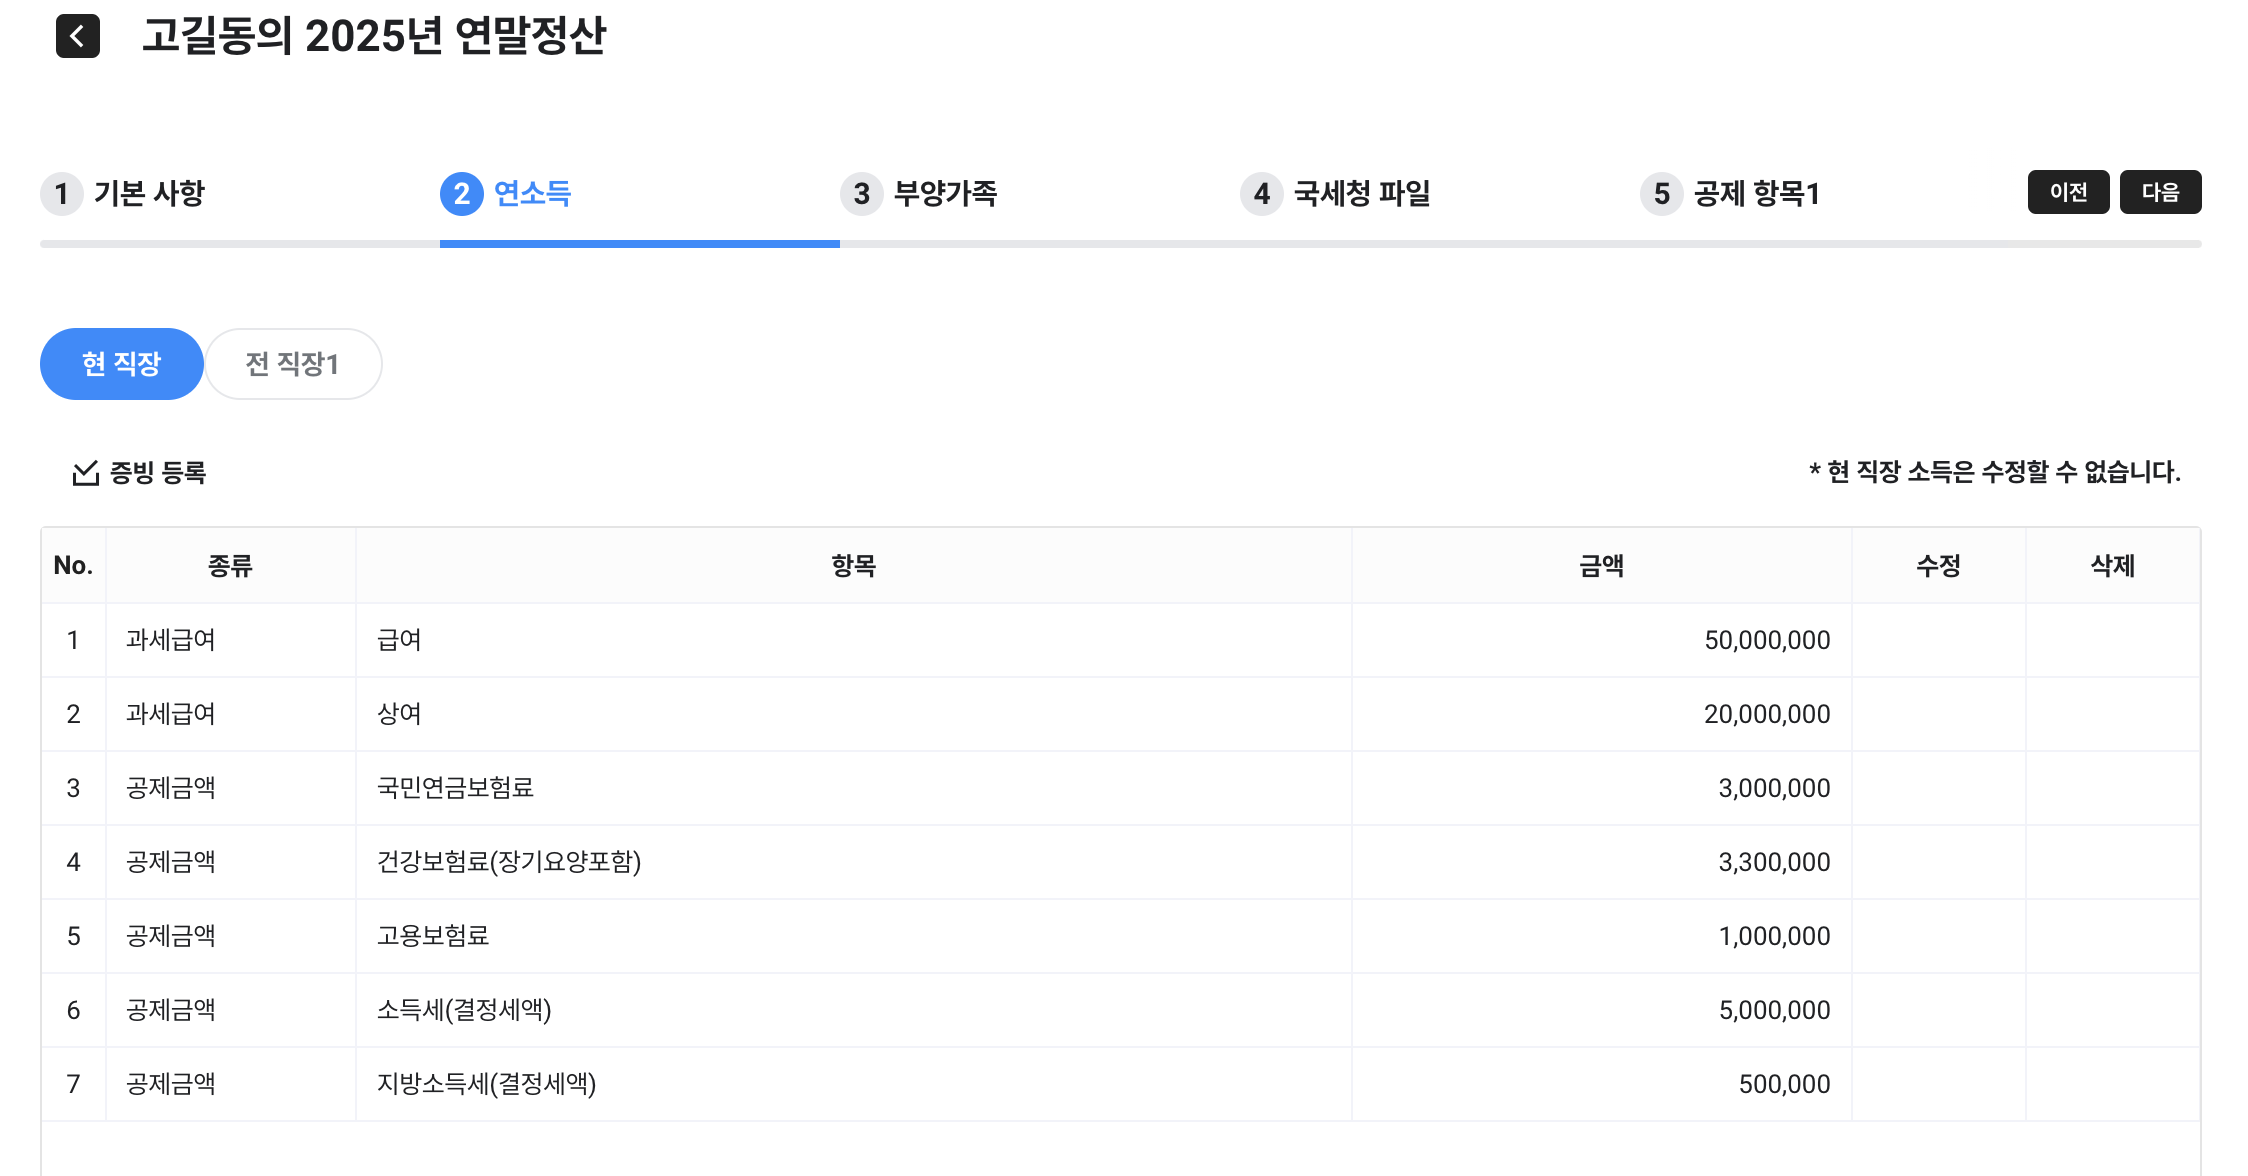
Task: Click the 고용보험료 row
Action: 433,936
